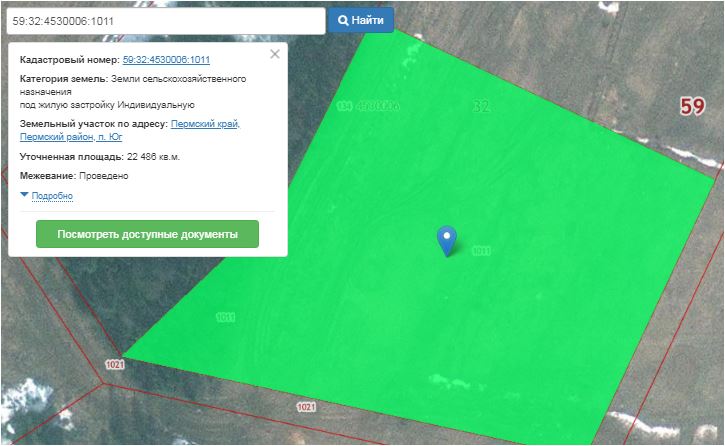Click the magnifier icon in the Найти button
Viewport: 725px width, 446px height.
coord(343,20)
